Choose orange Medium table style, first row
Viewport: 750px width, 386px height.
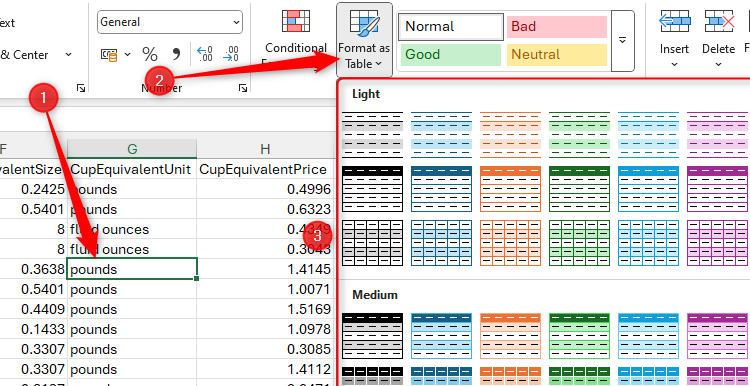coord(510,336)
